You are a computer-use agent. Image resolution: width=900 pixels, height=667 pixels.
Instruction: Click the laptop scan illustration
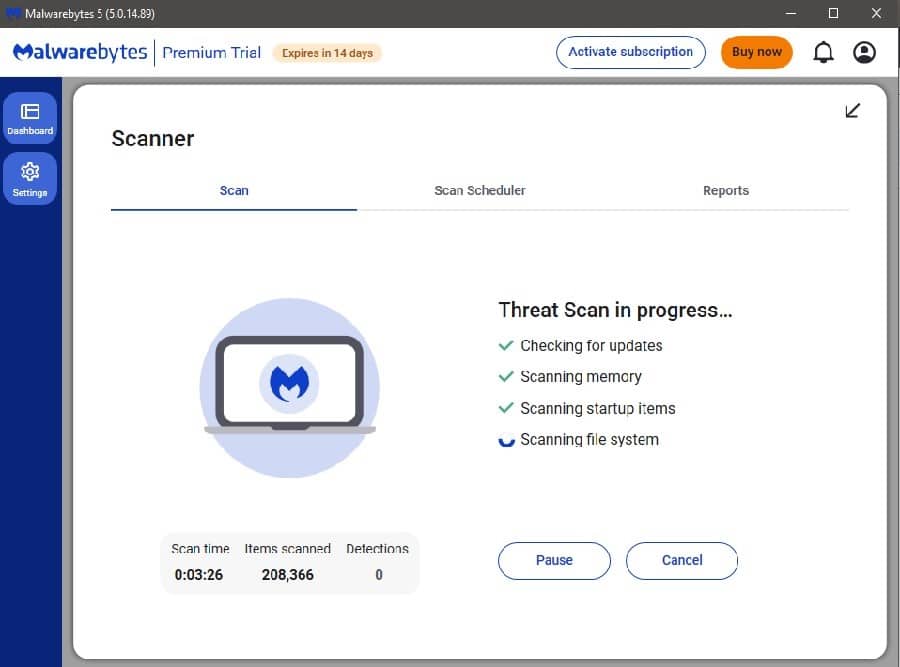289,387
